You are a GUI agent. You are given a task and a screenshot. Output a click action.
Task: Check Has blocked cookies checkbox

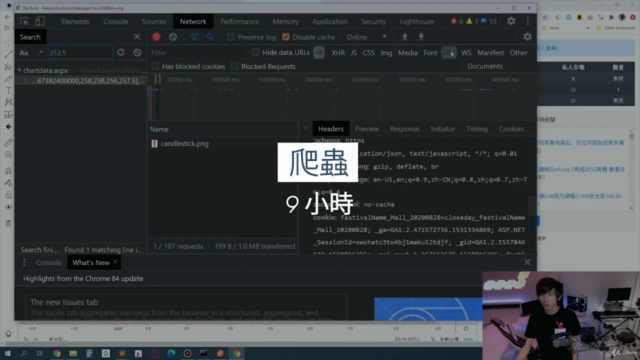[155, 66]
